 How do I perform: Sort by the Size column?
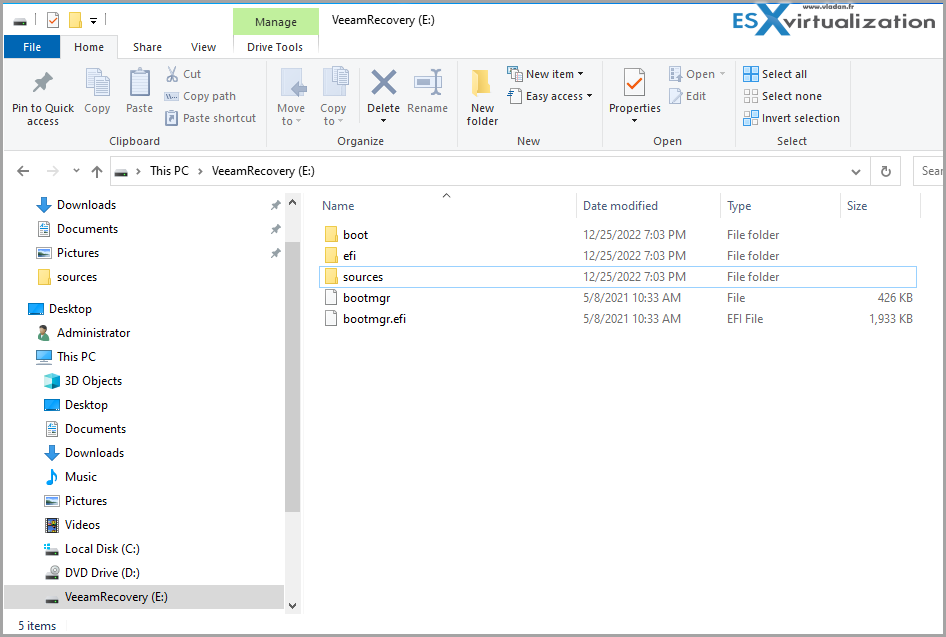coord(880,206)
